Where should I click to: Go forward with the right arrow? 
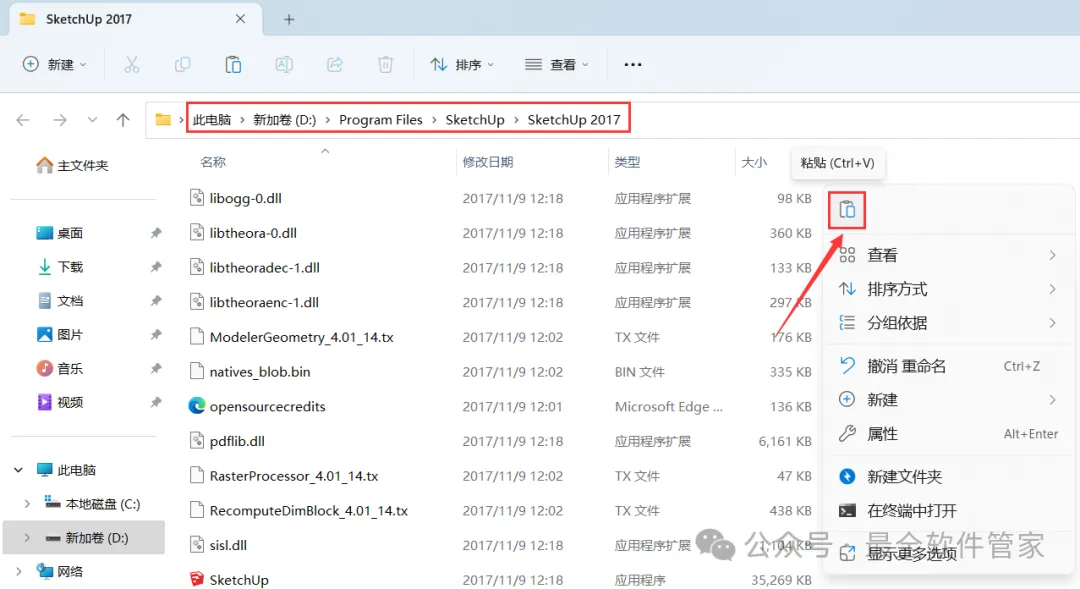click(x=60, y=120)
